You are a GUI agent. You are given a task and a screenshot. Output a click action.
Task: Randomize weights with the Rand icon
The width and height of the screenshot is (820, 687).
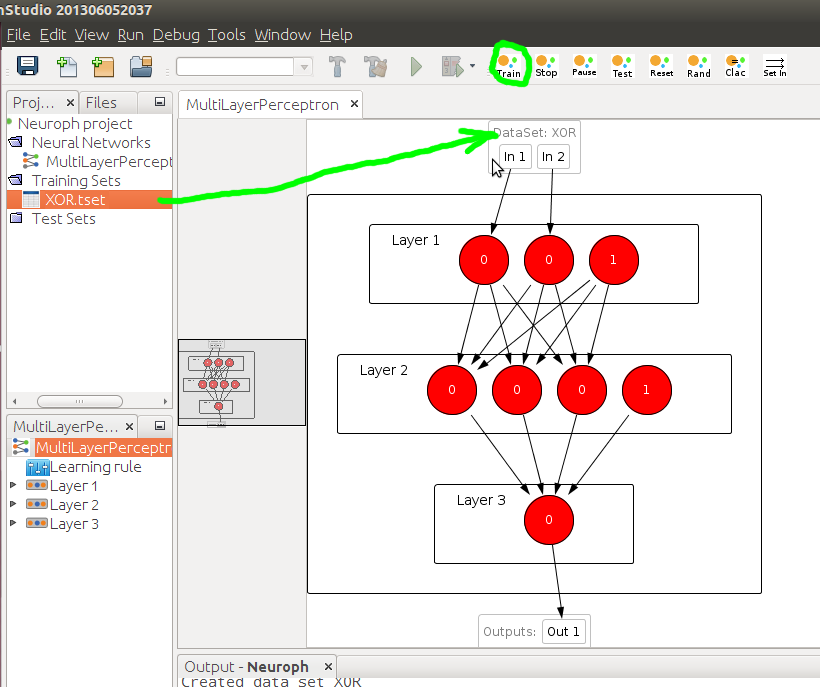pyautogui.click(x=698, y=66)
